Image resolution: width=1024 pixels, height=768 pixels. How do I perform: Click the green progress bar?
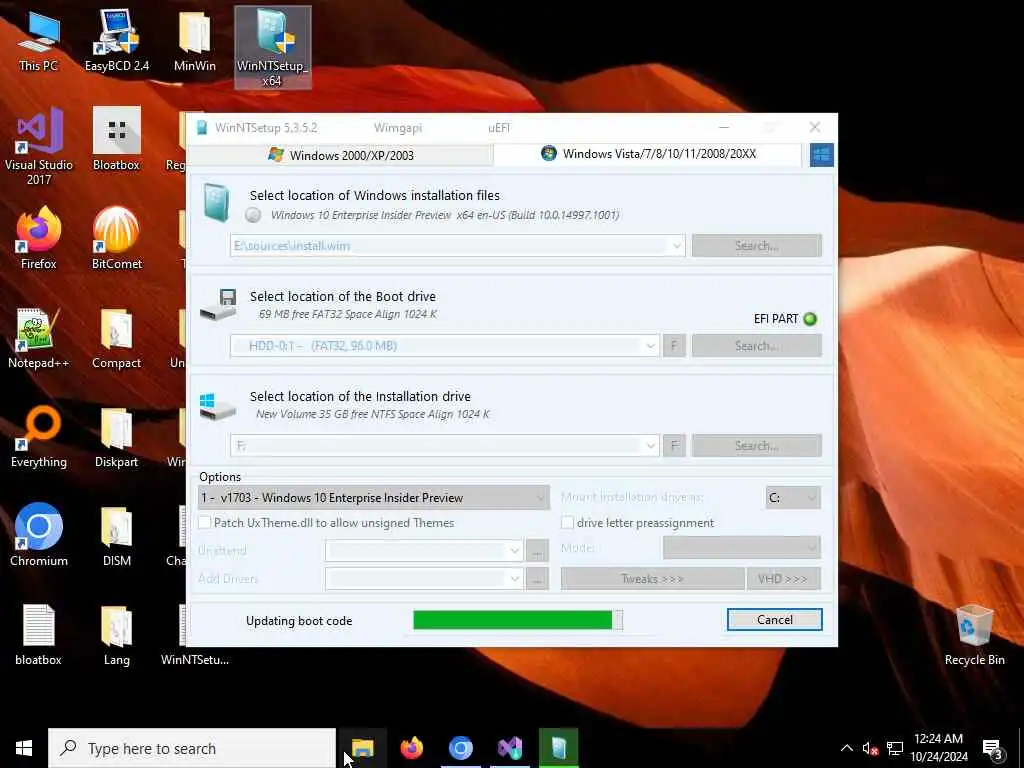click(518, 620)
